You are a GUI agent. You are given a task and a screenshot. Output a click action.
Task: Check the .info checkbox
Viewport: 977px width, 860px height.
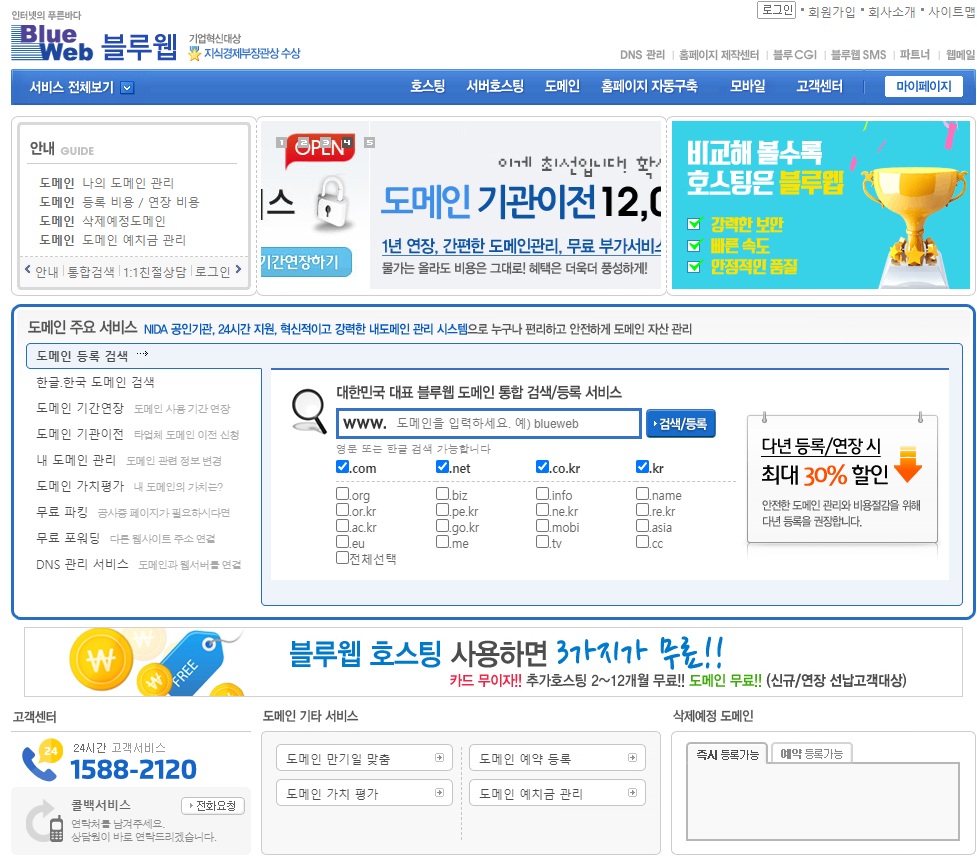coord(542,494)
